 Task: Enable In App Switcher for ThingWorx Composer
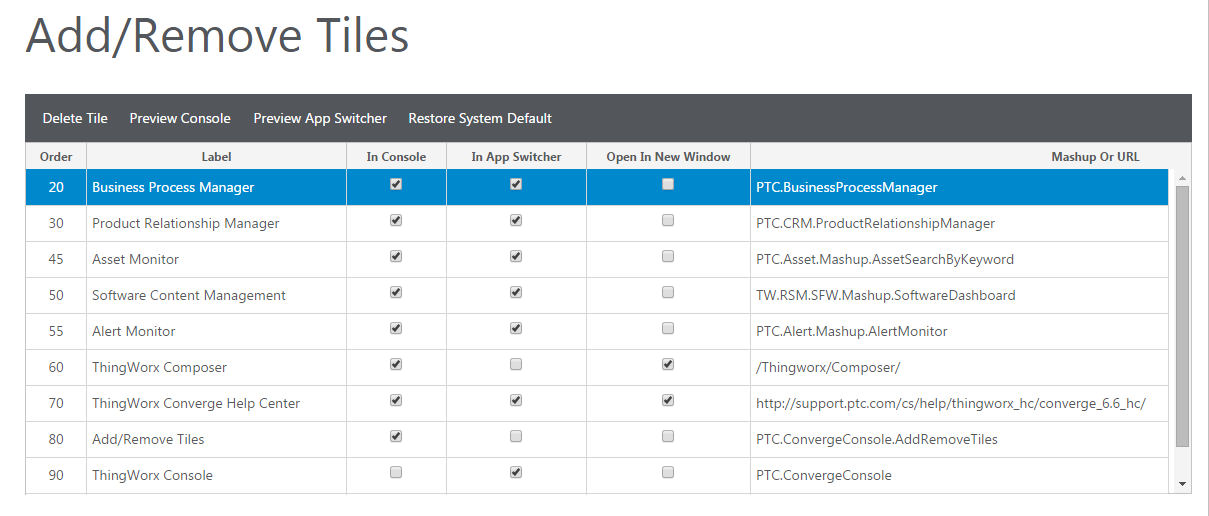[x=516, y=364]
